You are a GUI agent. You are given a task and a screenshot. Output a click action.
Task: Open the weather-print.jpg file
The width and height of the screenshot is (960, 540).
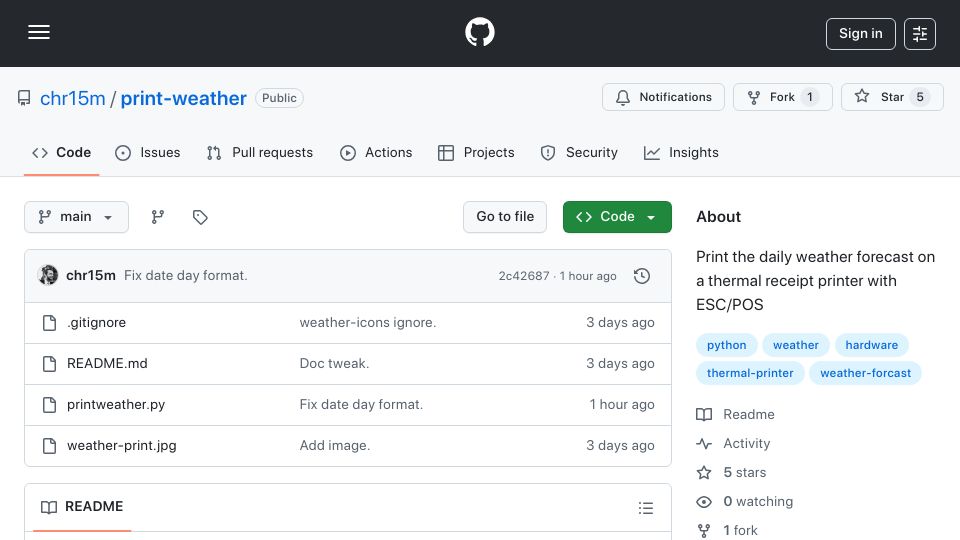122,446
